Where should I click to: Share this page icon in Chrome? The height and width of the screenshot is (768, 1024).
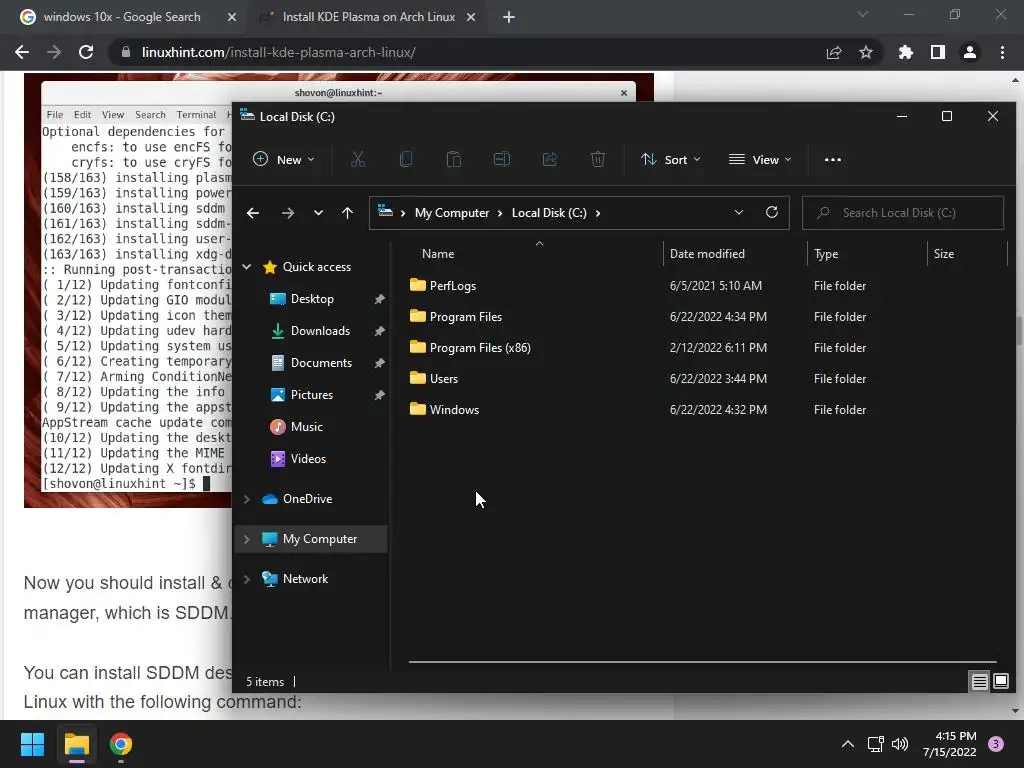pyautogui.click(x=833, y=52)
